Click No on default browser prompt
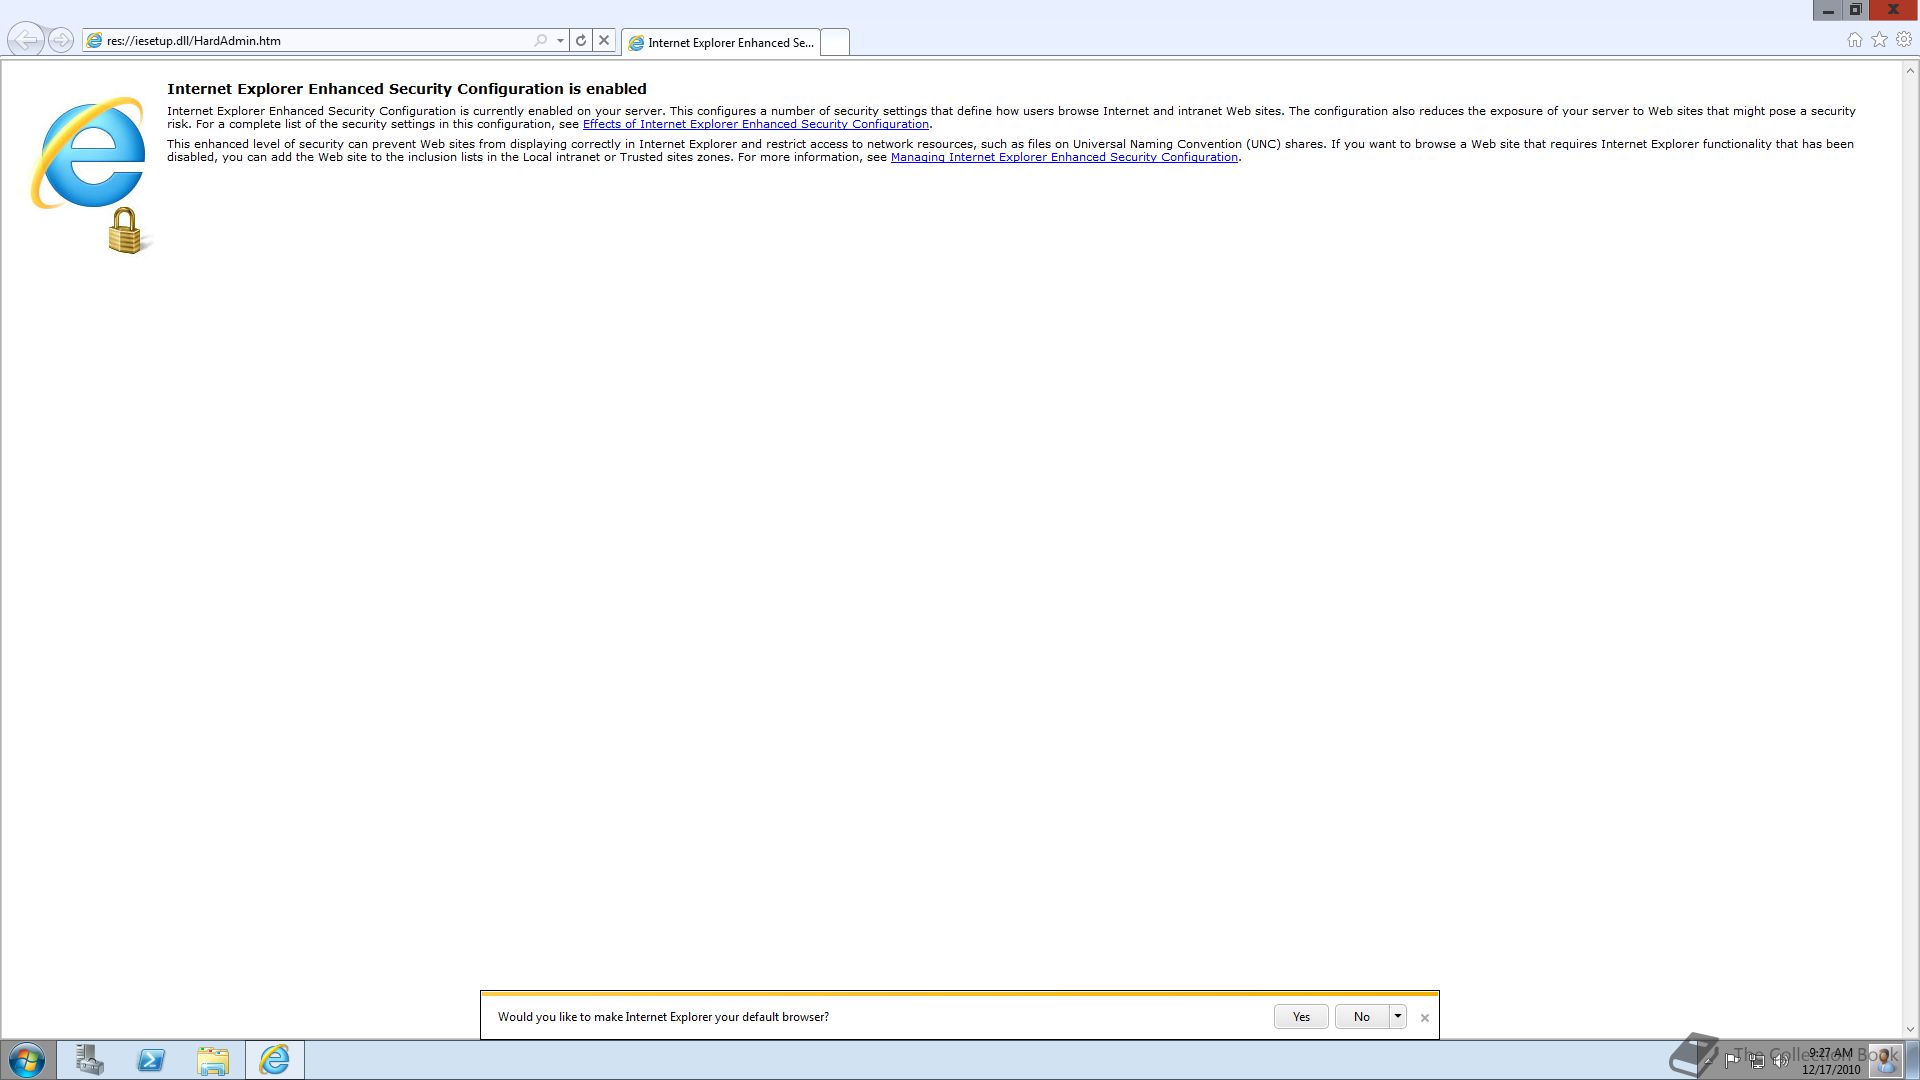1920x1080 pixels. tap(1361, 1017)
